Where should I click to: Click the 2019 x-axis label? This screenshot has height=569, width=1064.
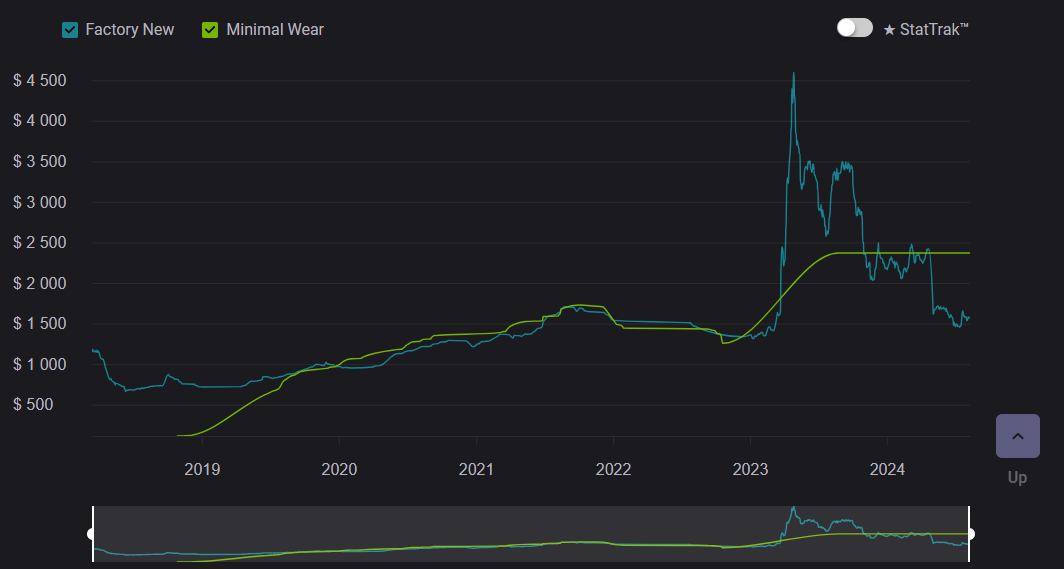coord(202,469)
